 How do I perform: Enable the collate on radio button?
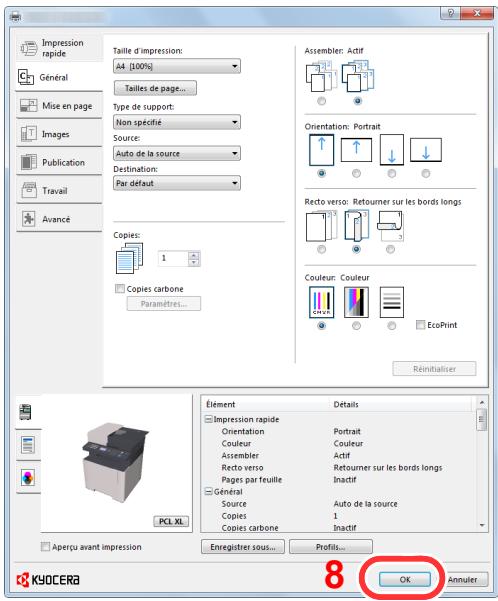357,101
